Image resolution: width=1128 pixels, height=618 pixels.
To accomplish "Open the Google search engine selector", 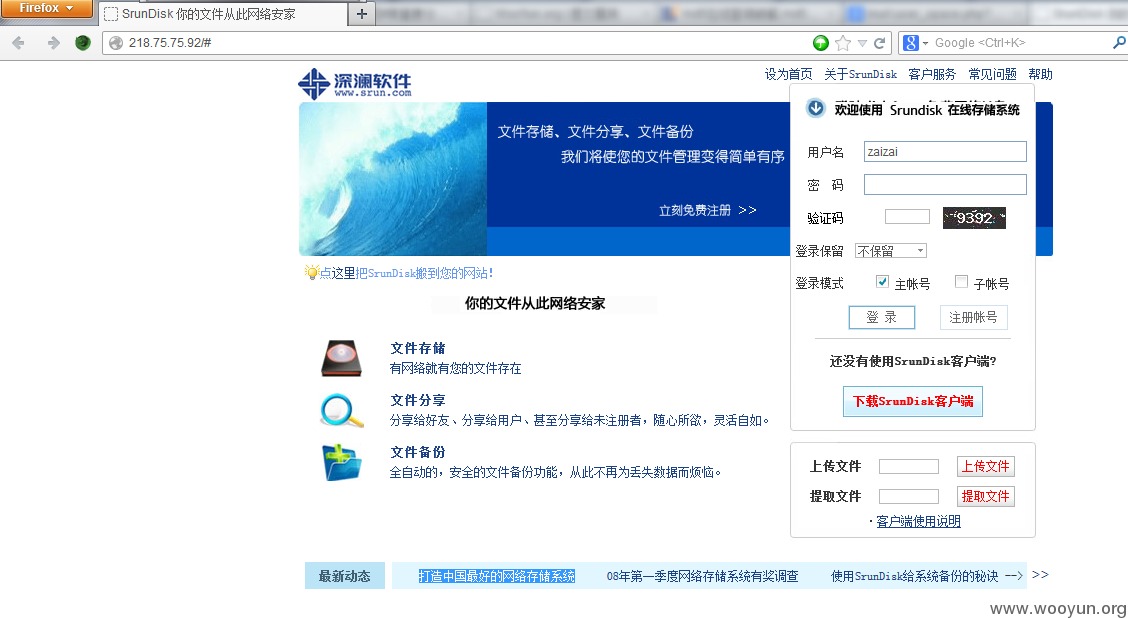I will (916, 43).
